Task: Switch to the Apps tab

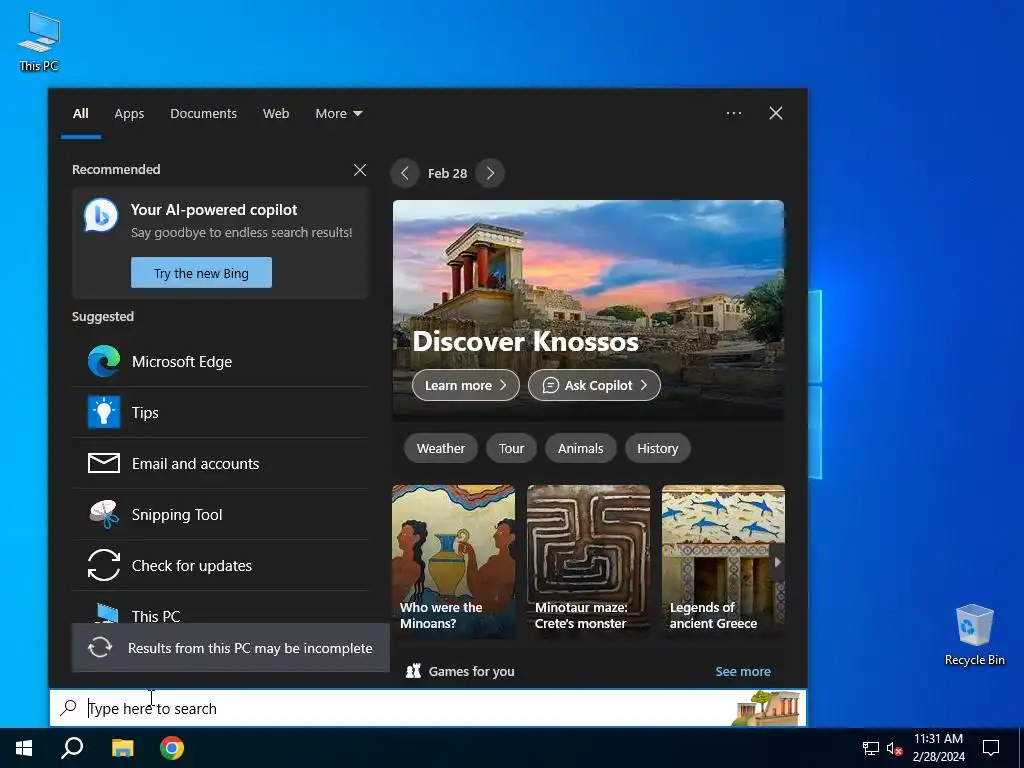Action: 129,113
